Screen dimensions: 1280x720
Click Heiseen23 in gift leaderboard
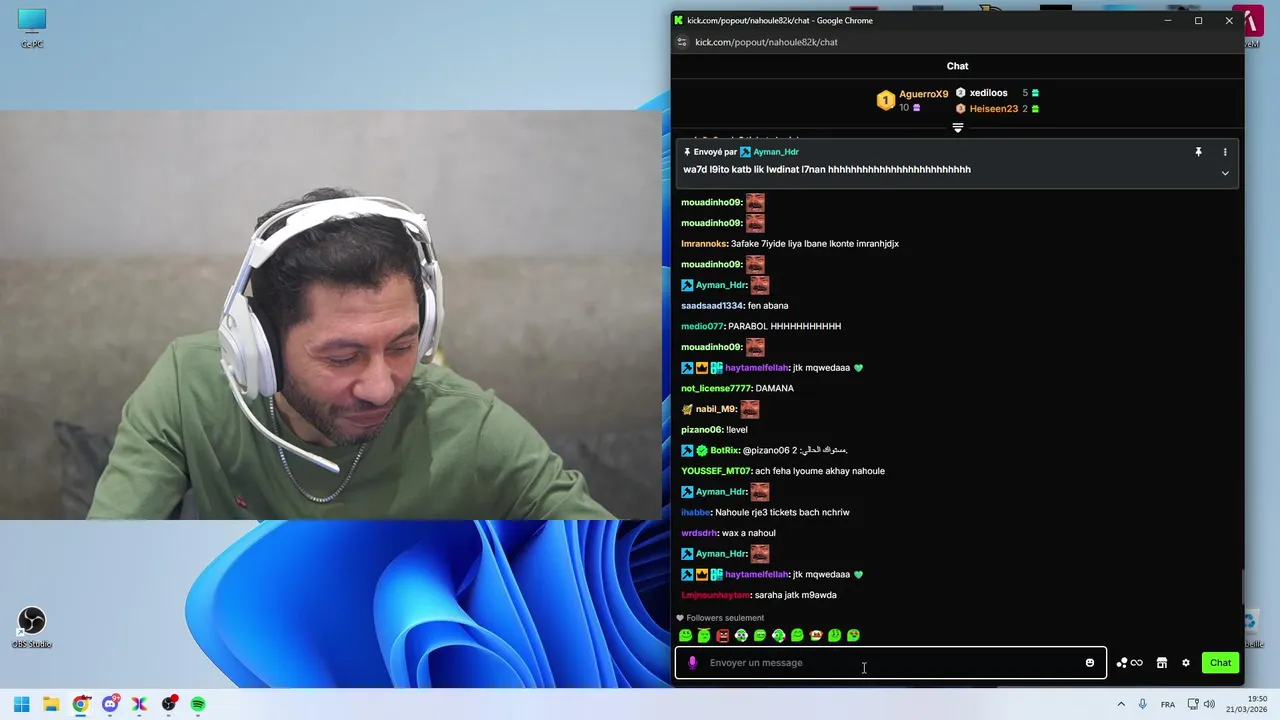coord(993,109)
